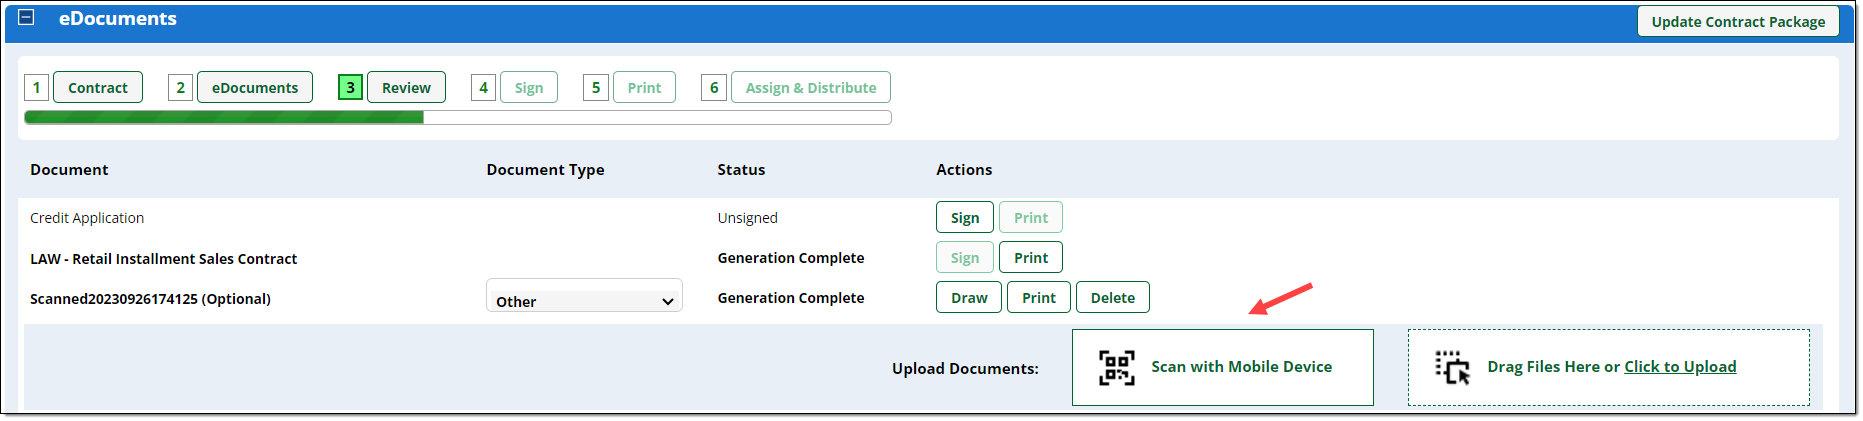Image resolution: width=1863 pixels, height=421 pixels.
Task: Select step number 6 box
Action: pos(714,87)
